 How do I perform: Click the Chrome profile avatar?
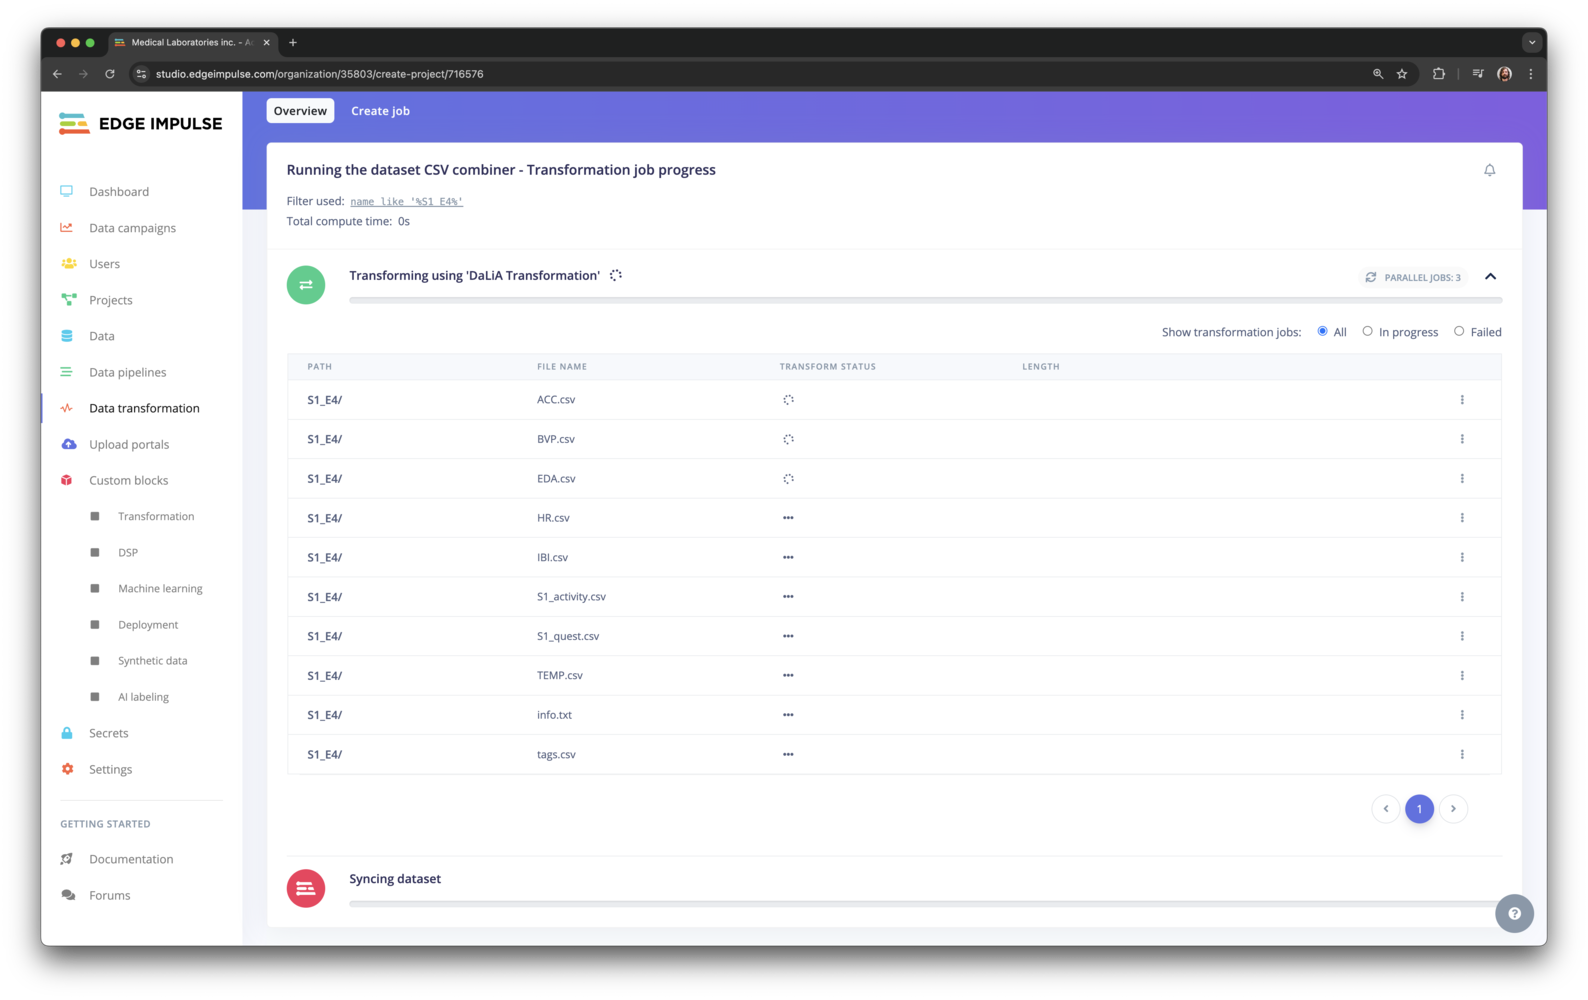[x=1504, y=74]
